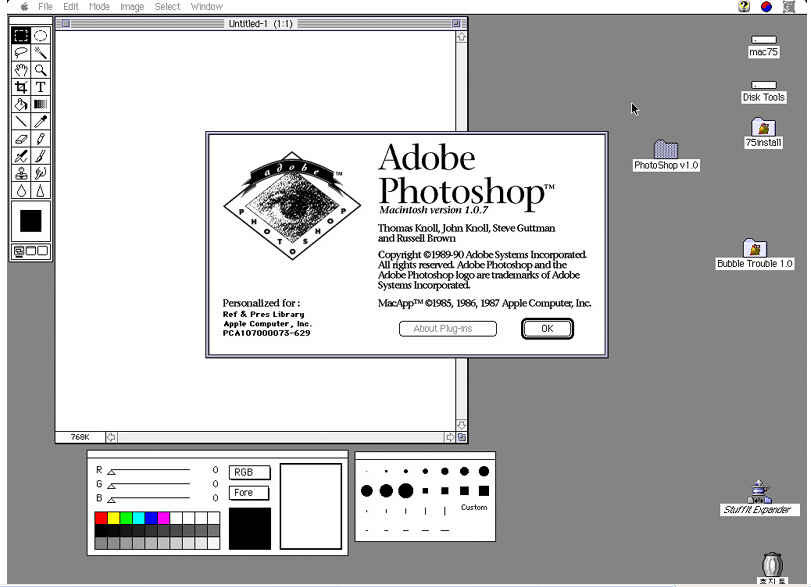Select the Zoom magnifier tool
This screenshot has height=587, width=811.
coord(40,70)
